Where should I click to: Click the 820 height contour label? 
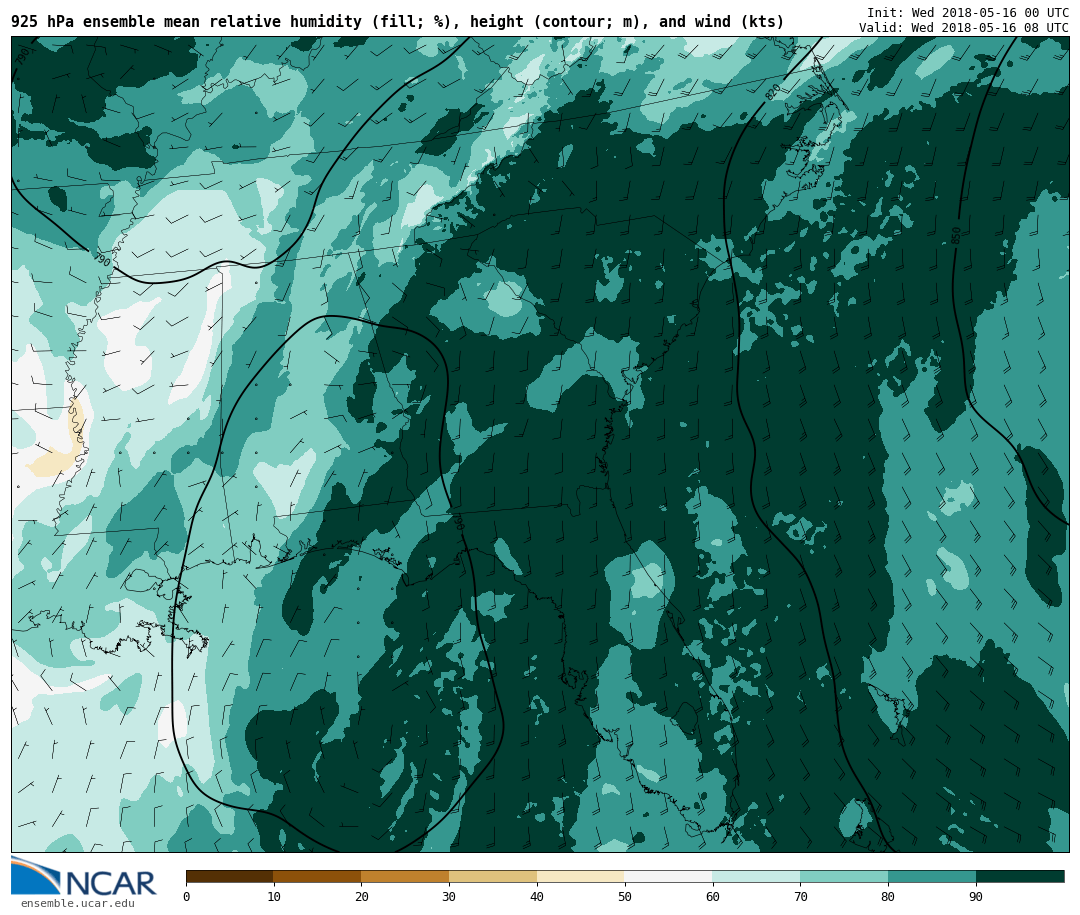[x=773, y=92]
